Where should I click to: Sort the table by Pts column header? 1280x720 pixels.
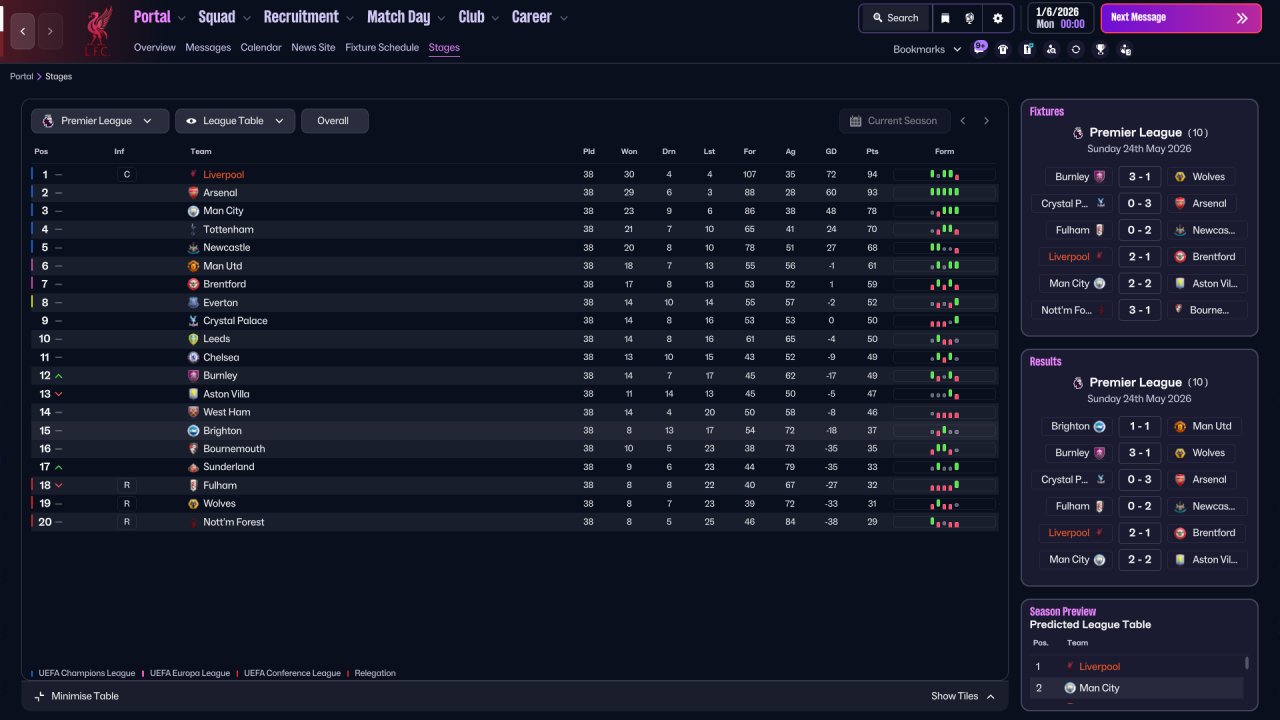pyautogui.click(x=872, y=152)
